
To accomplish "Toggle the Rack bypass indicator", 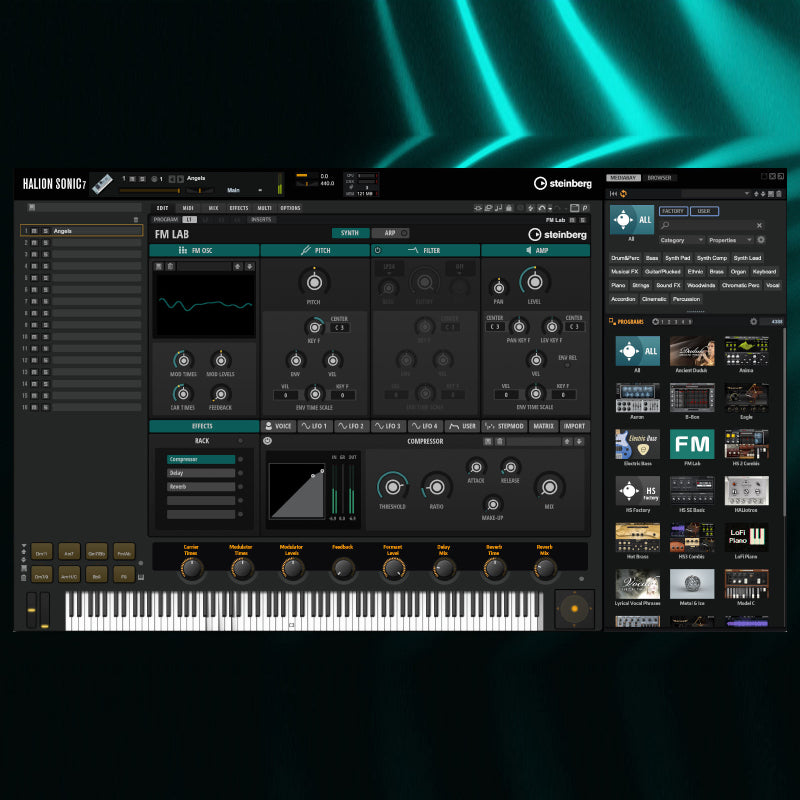I will 240,440.
